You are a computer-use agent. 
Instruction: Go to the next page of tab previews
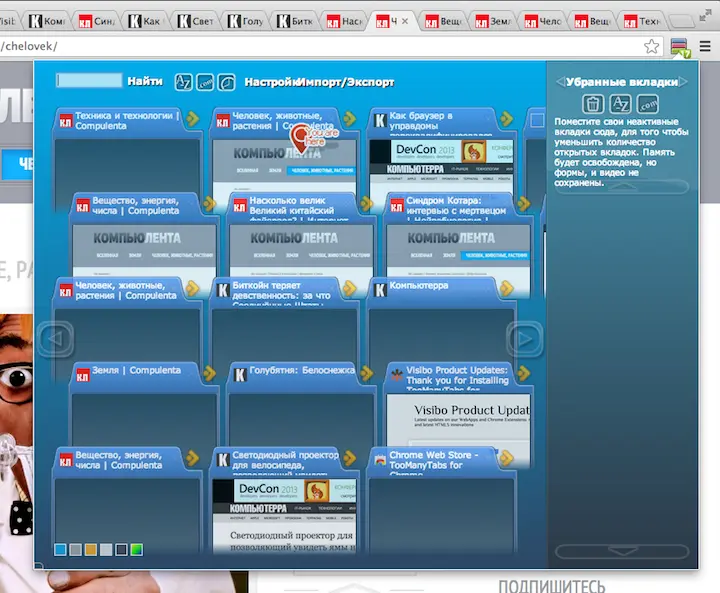[525, 339]
